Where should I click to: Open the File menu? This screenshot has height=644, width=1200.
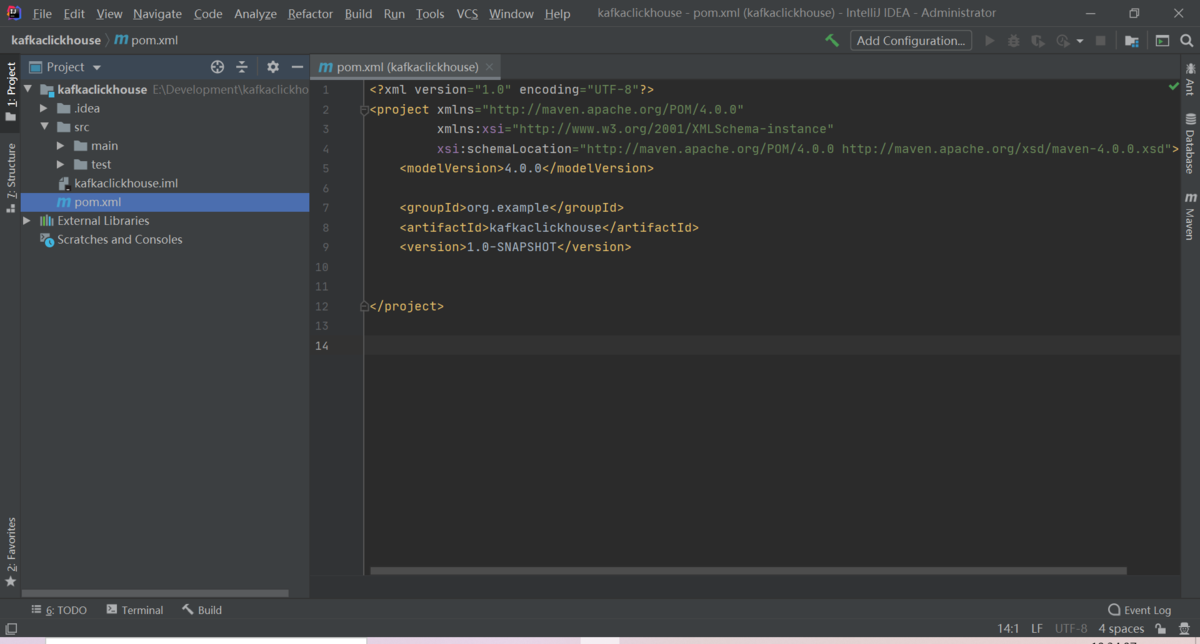42,14
